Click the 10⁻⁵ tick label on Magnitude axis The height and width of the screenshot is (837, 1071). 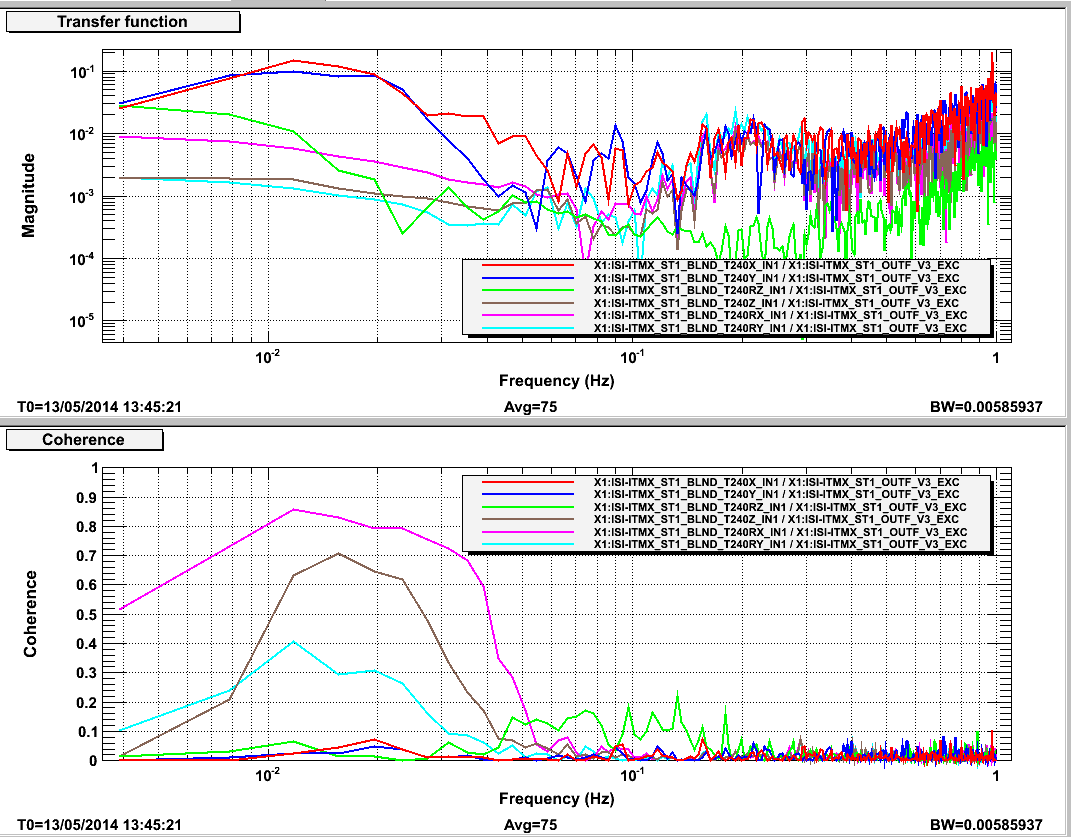click(x=81, y=319)
